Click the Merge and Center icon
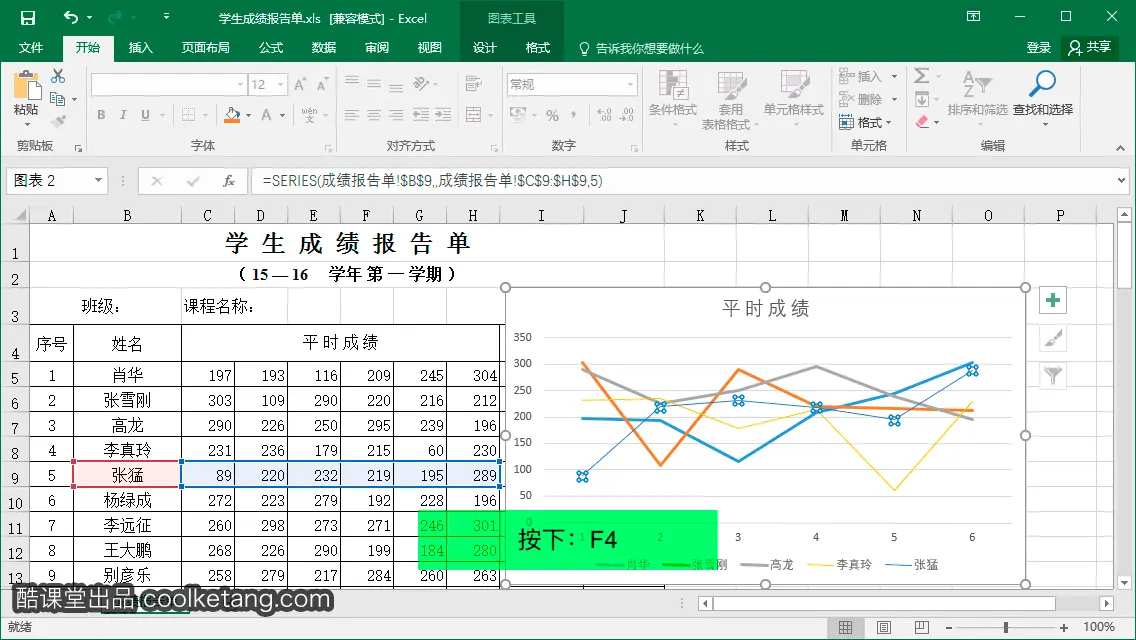The height and width of the screenshot is (640, 1136). (474, 115)
